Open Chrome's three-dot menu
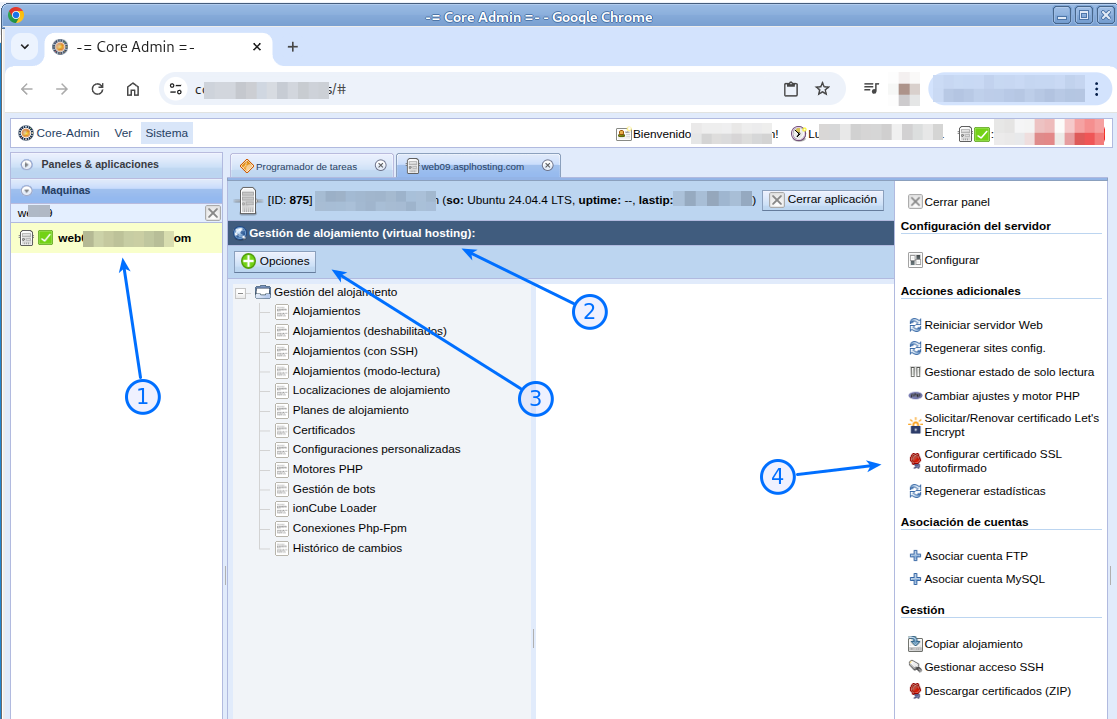This screenshot has width=1117, height=719. click(x=1096, y=89)
